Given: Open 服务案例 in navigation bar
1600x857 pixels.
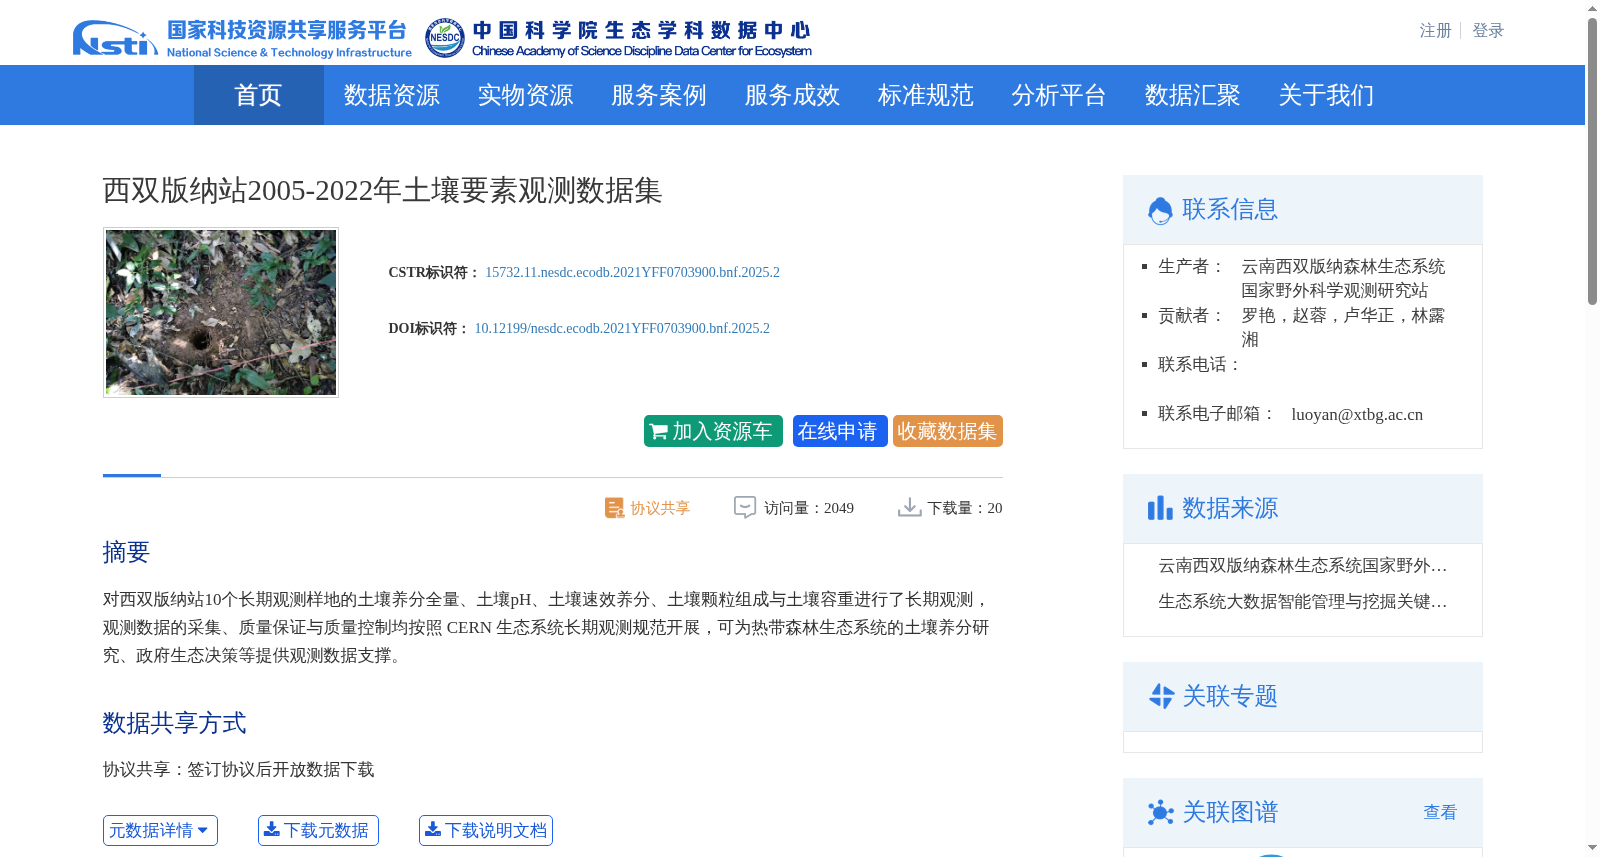Looking at the screenshot, I should [x=659, y=95].
